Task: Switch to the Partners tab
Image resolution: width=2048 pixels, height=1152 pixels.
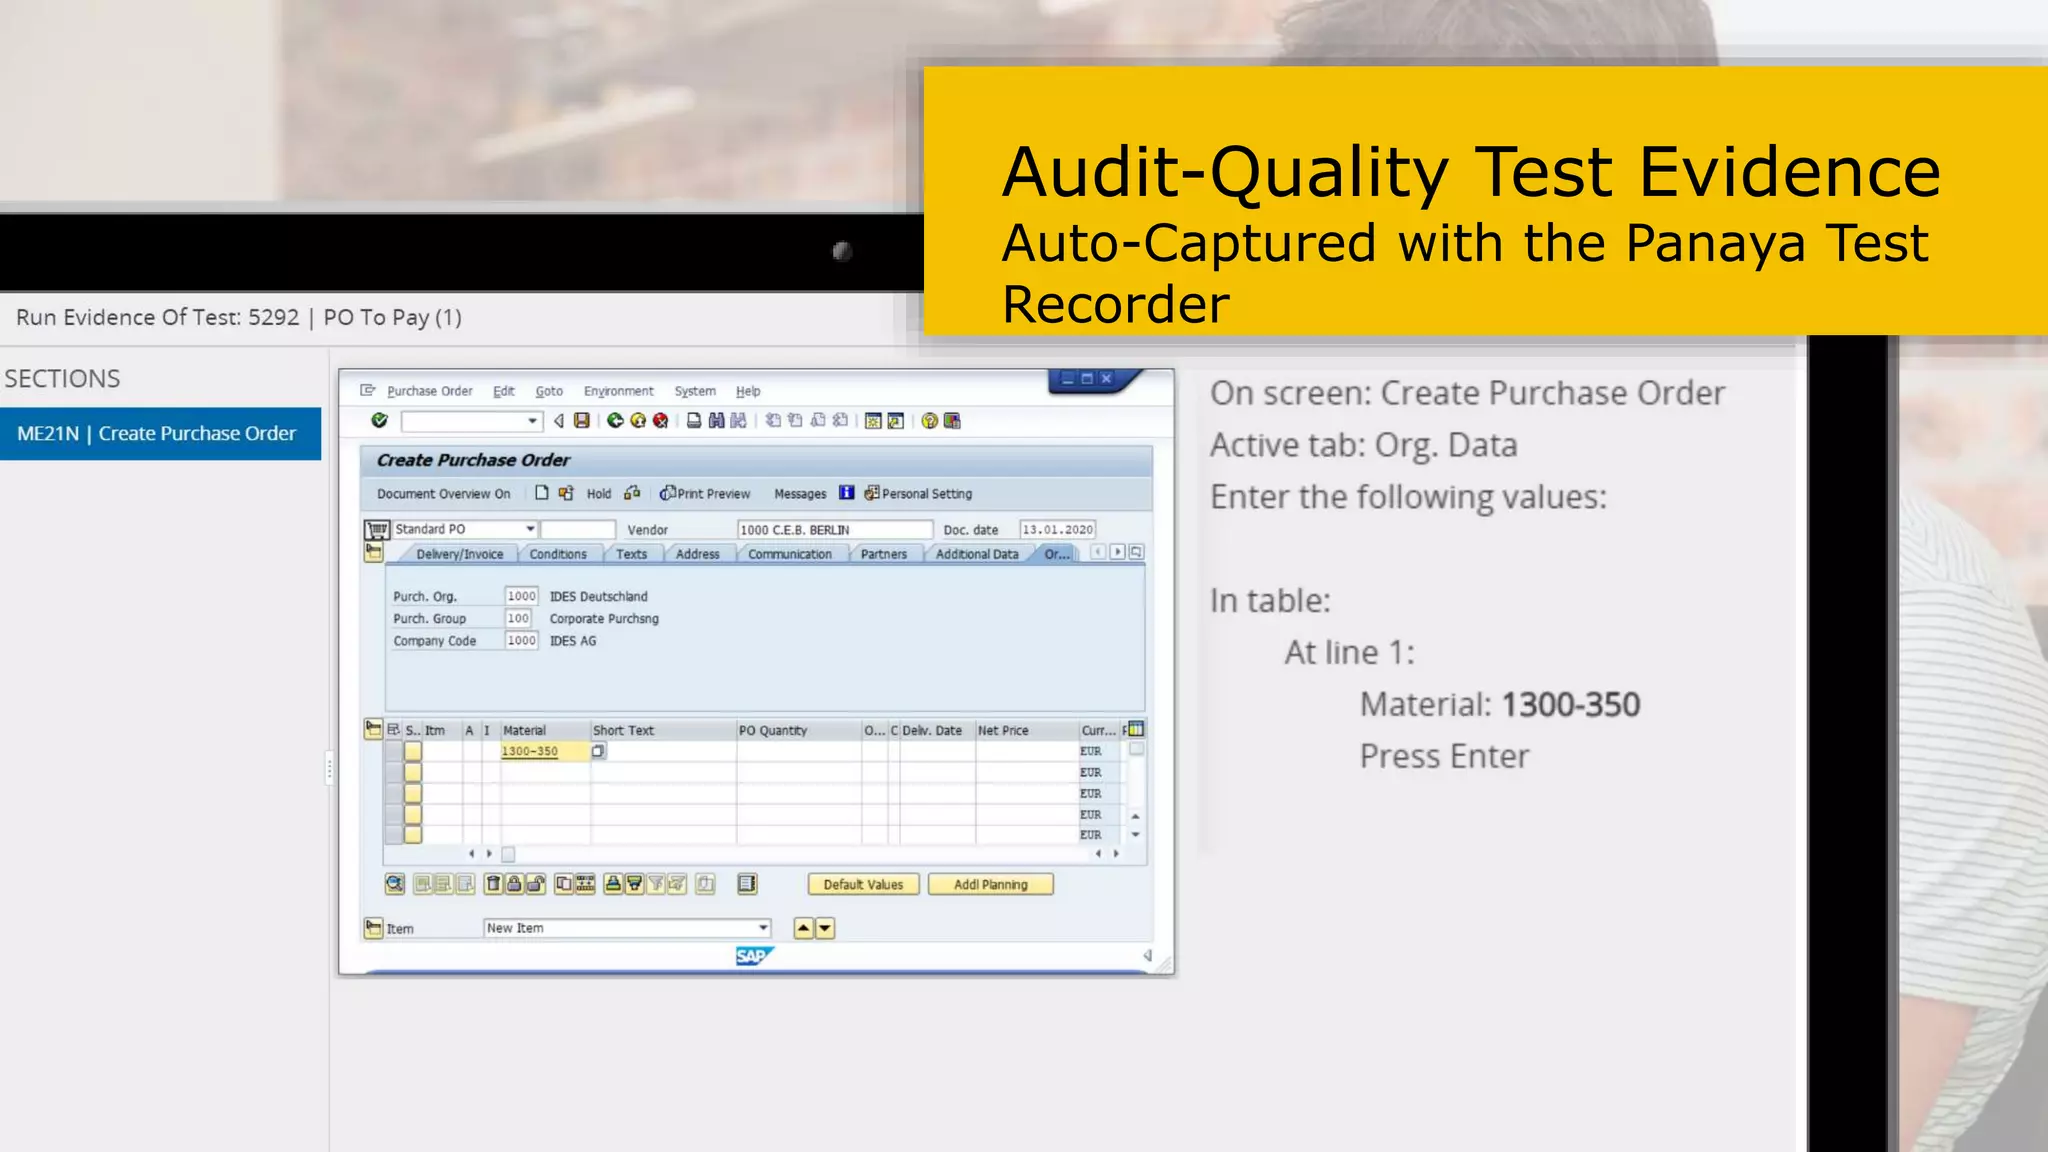Action: pyautogui.click(x=884, y=554)
